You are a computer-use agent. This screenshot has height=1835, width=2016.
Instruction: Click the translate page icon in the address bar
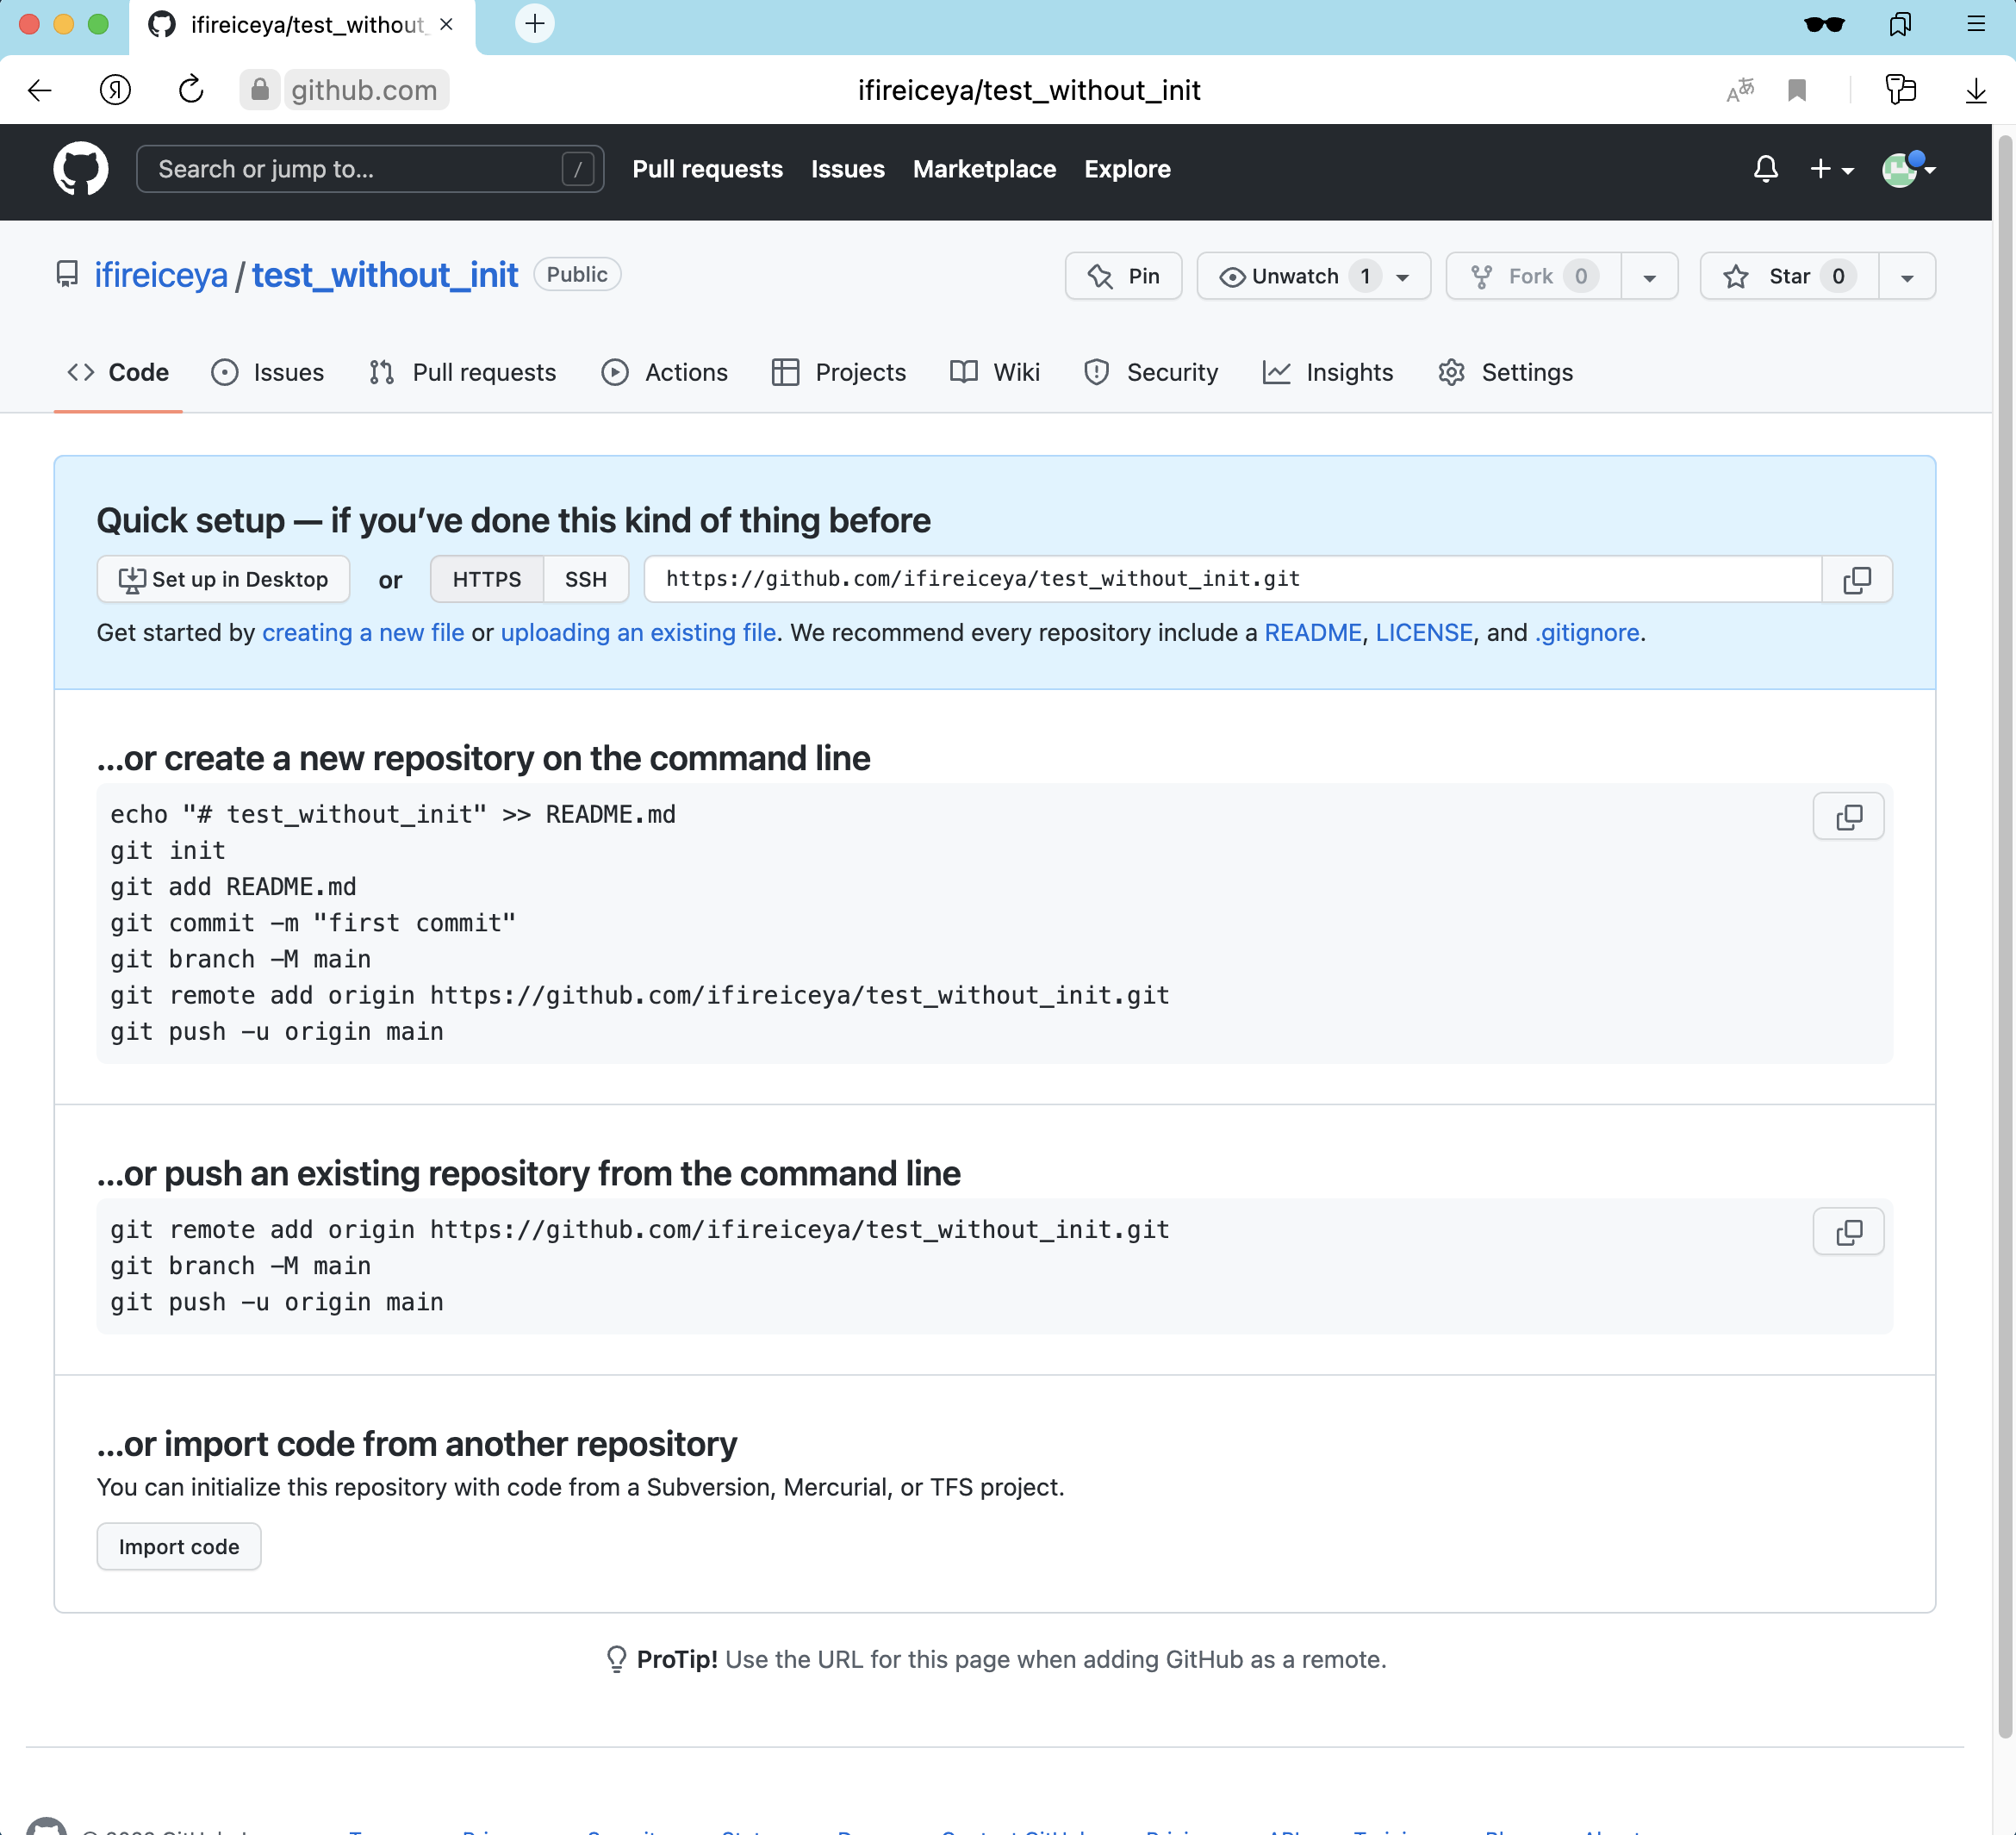pyautogui.click(x=1740, y=91)
